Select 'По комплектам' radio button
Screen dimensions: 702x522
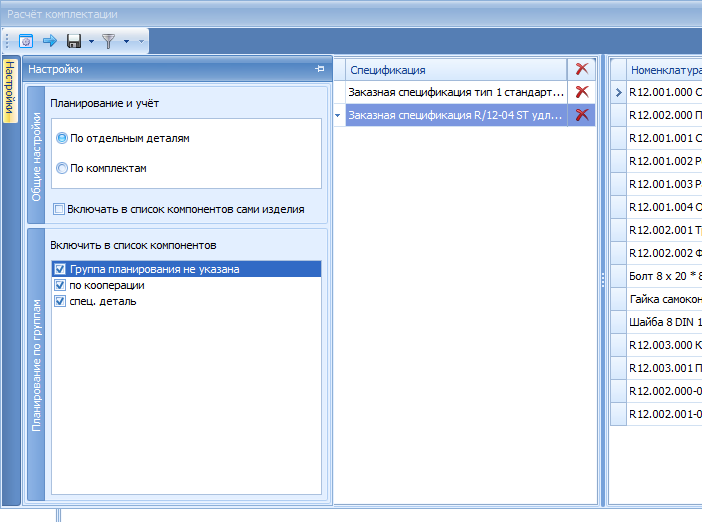tap(62, 168)
